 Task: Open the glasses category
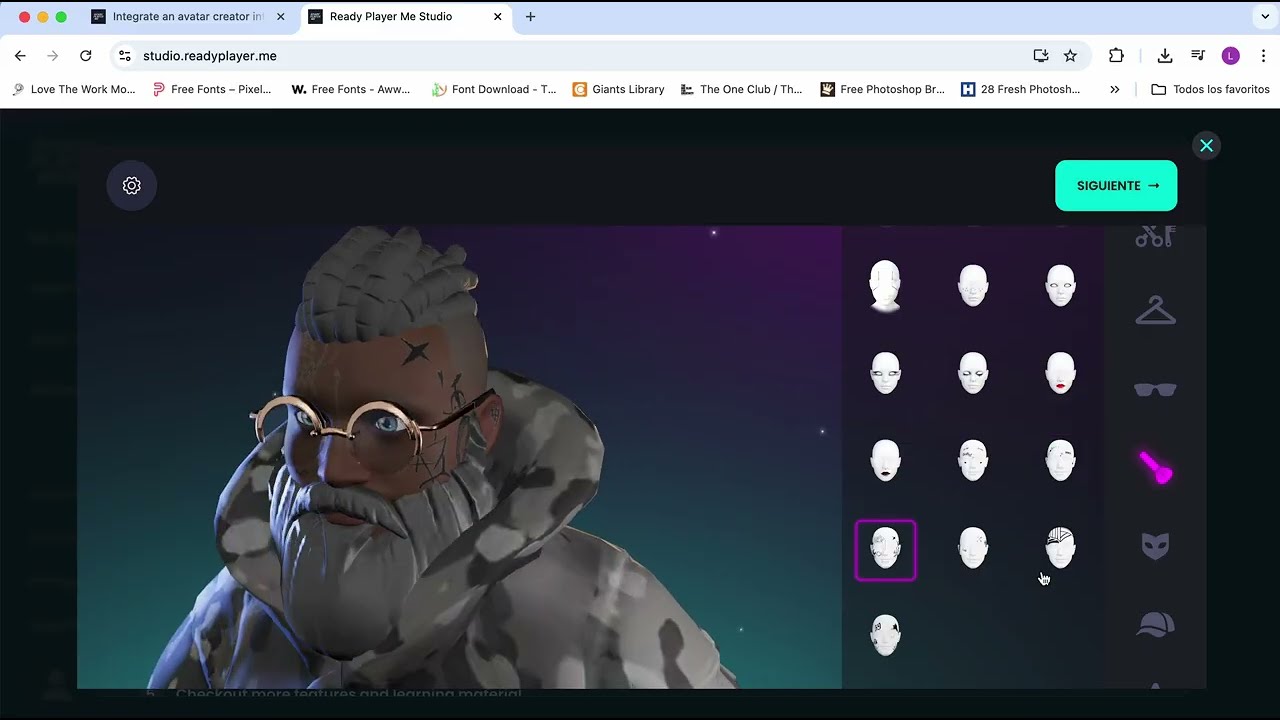tap(1155, 389)
